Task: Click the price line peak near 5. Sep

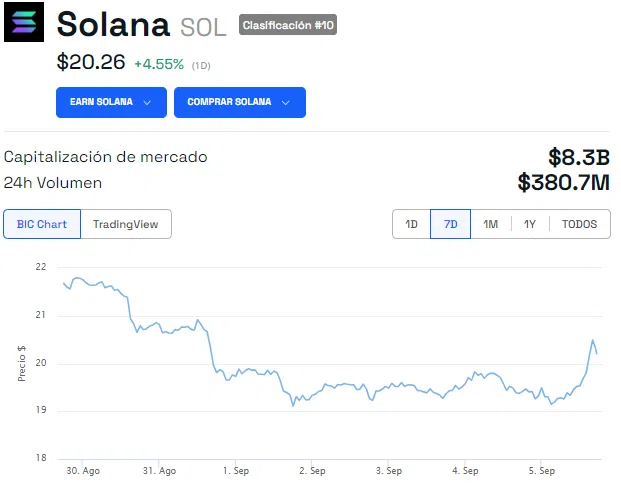Action: pos(593,340)
